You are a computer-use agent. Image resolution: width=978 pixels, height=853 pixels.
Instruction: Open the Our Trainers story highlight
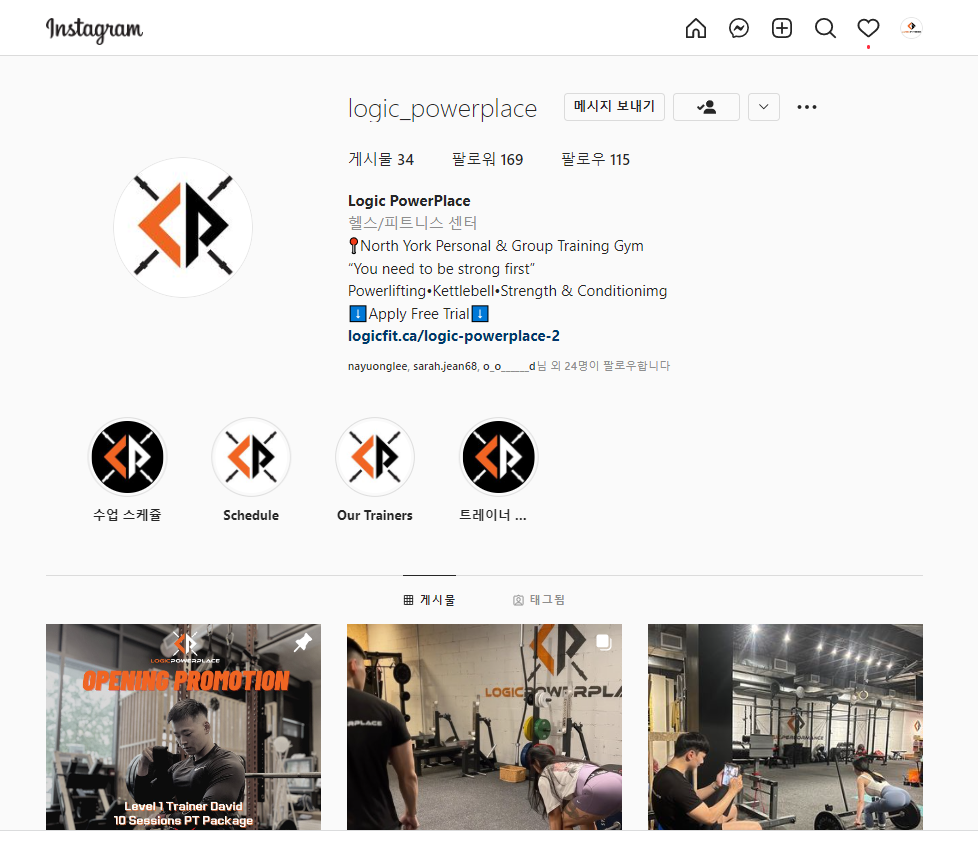click(375, 470)
